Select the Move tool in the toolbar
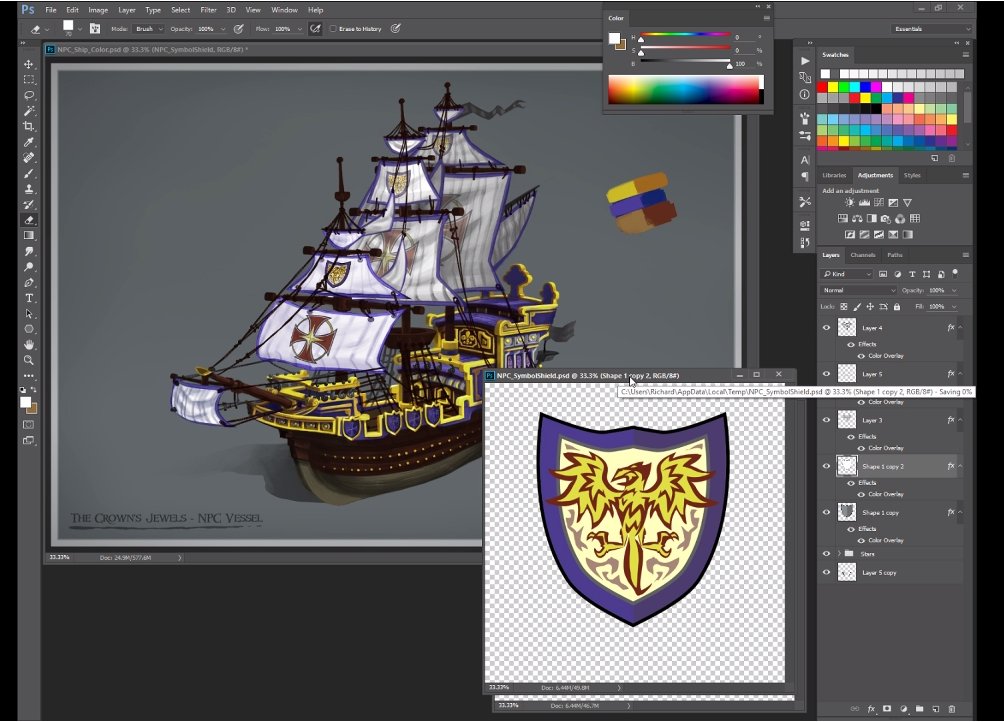Image resolution: width=1004 pixels, height=722 pixels. 29,64
